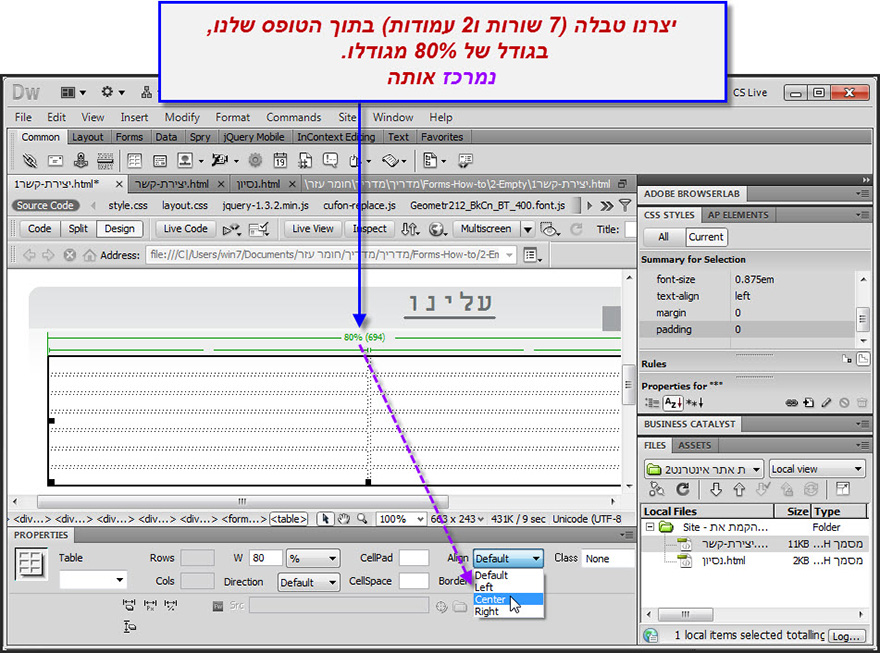
Task: Click the Comment insert icon
Action: coord(331,161)
